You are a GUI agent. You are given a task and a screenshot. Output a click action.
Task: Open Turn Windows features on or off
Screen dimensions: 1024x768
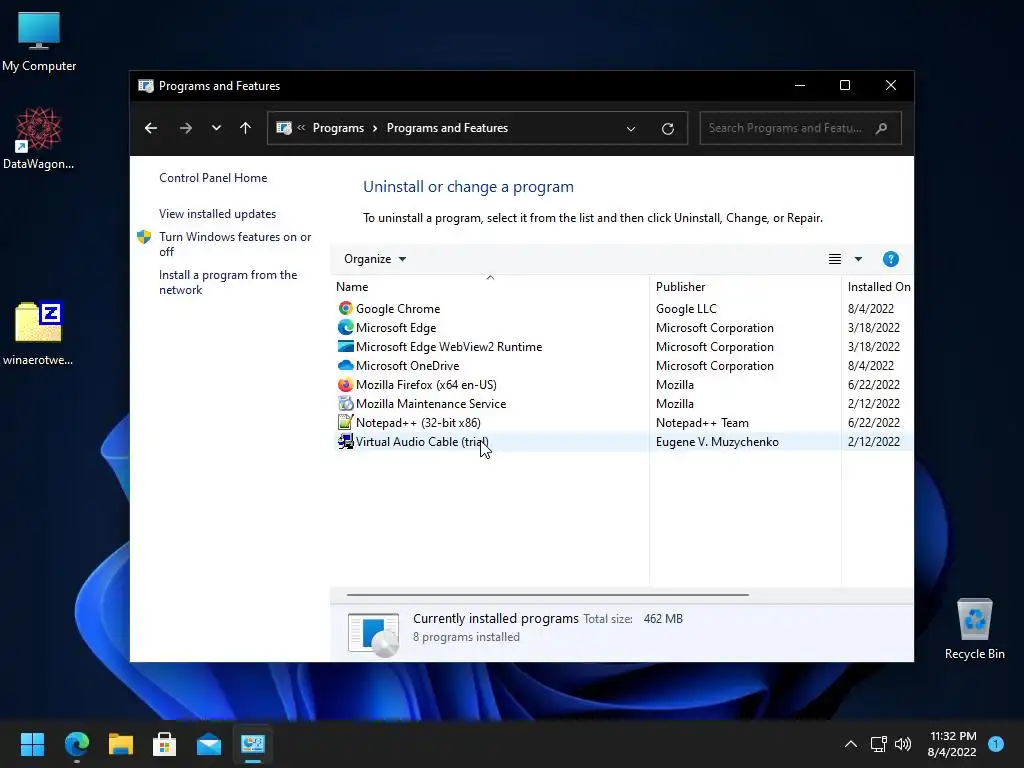coord(235,244)
